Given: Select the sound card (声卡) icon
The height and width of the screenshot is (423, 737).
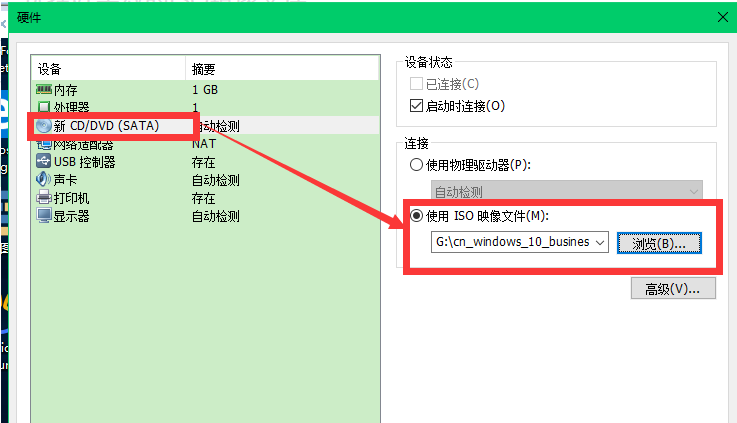Looking at the screenshot, I should point(44,180).
